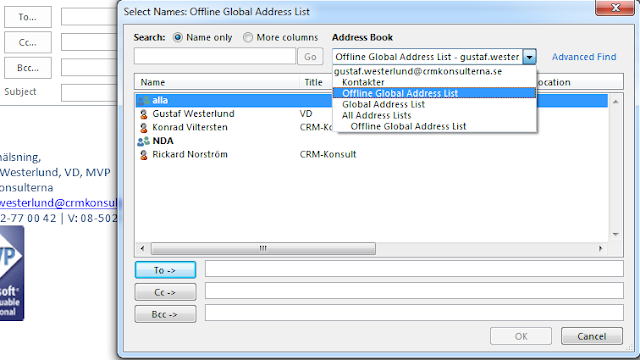Choose Kontakter from address book list
This screenshot has width=640, height=360.
363,82
